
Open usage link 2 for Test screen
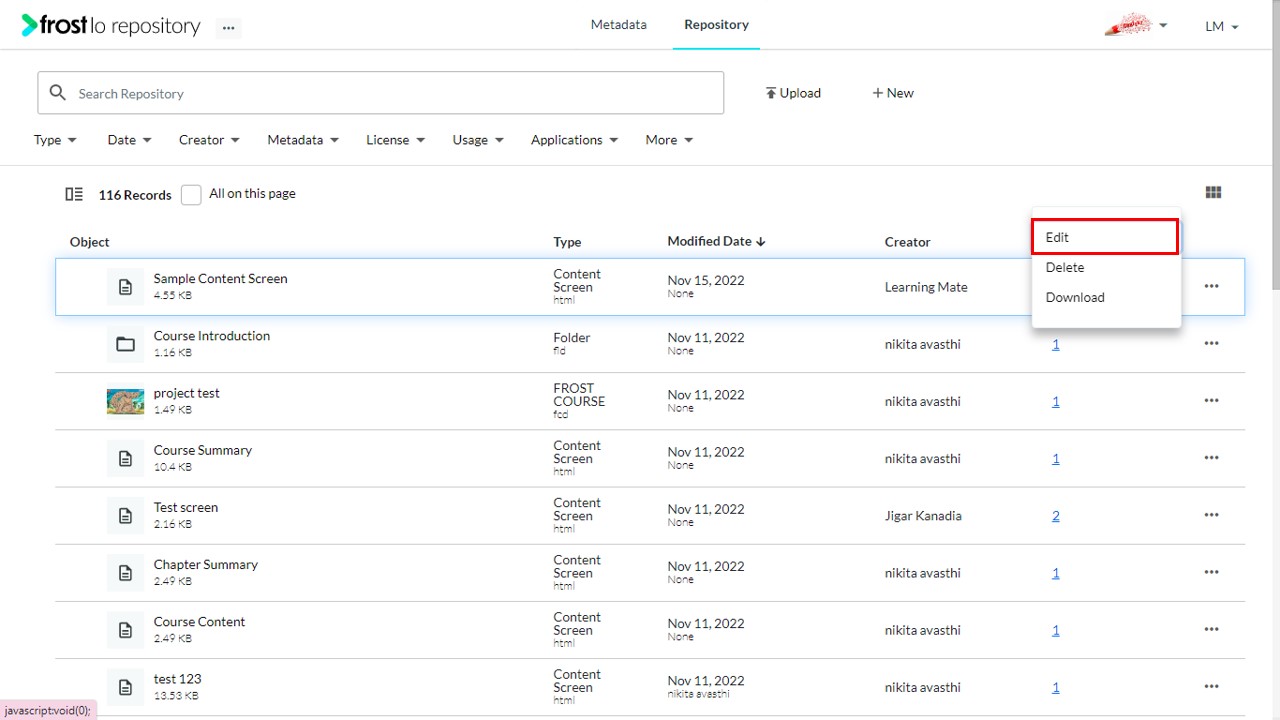click(1056, 516)
